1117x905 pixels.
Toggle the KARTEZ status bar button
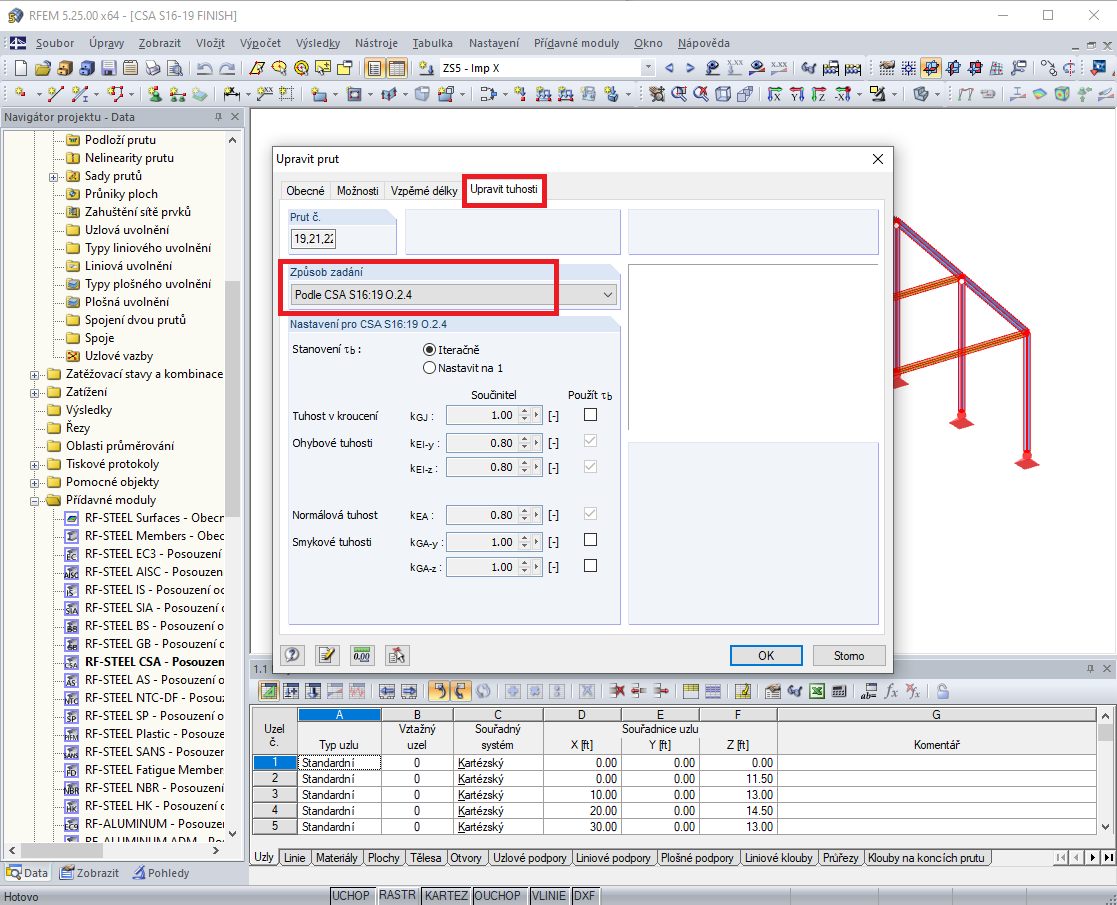pyautogui.click(x=446, y=896)
